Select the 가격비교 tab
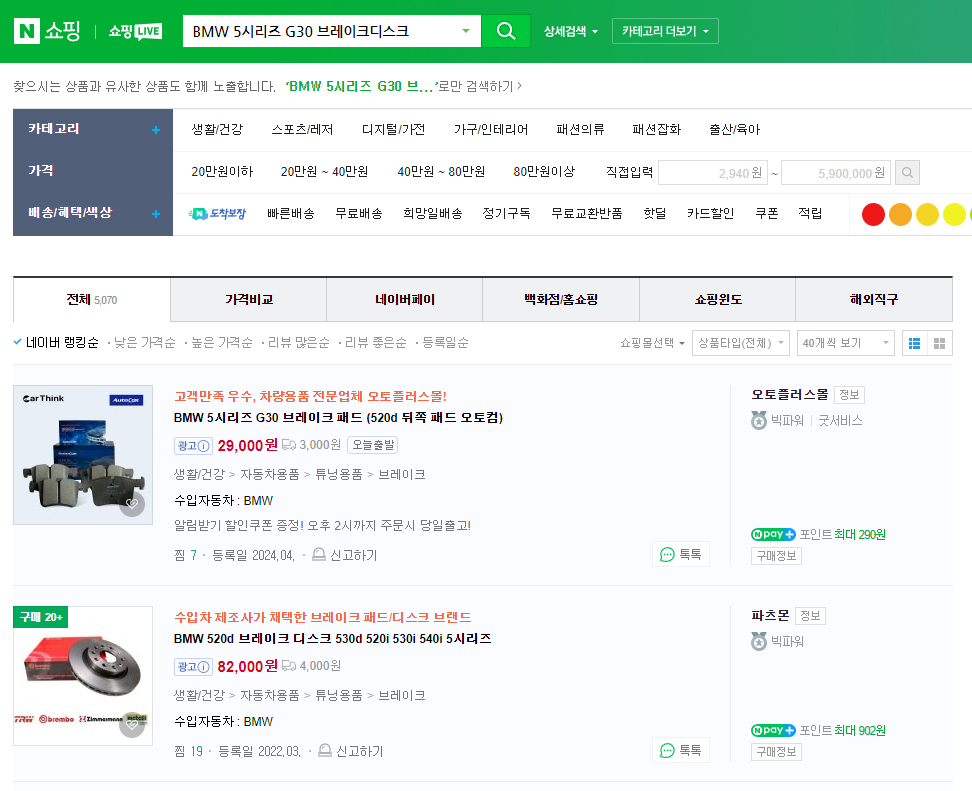The image size is (972, 791). pos(249,299)
